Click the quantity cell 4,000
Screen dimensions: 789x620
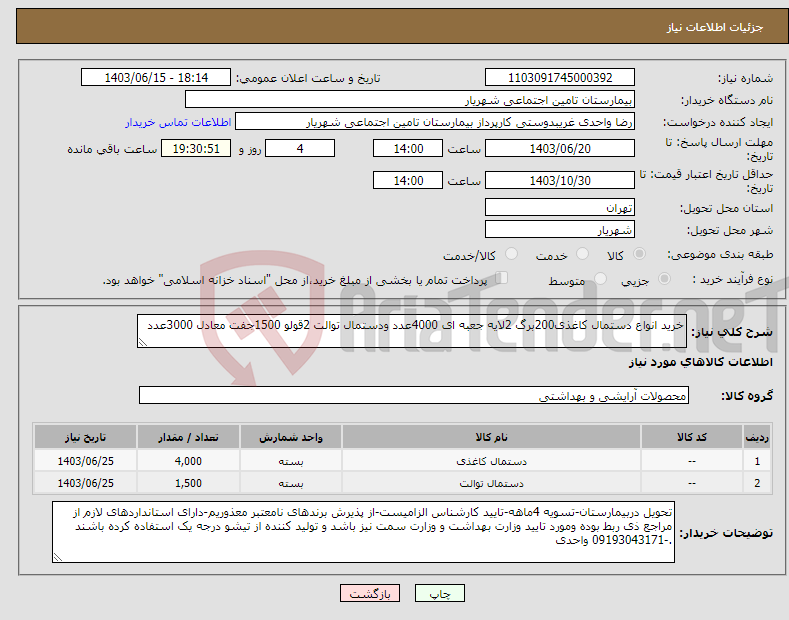(x=188, y=461)
